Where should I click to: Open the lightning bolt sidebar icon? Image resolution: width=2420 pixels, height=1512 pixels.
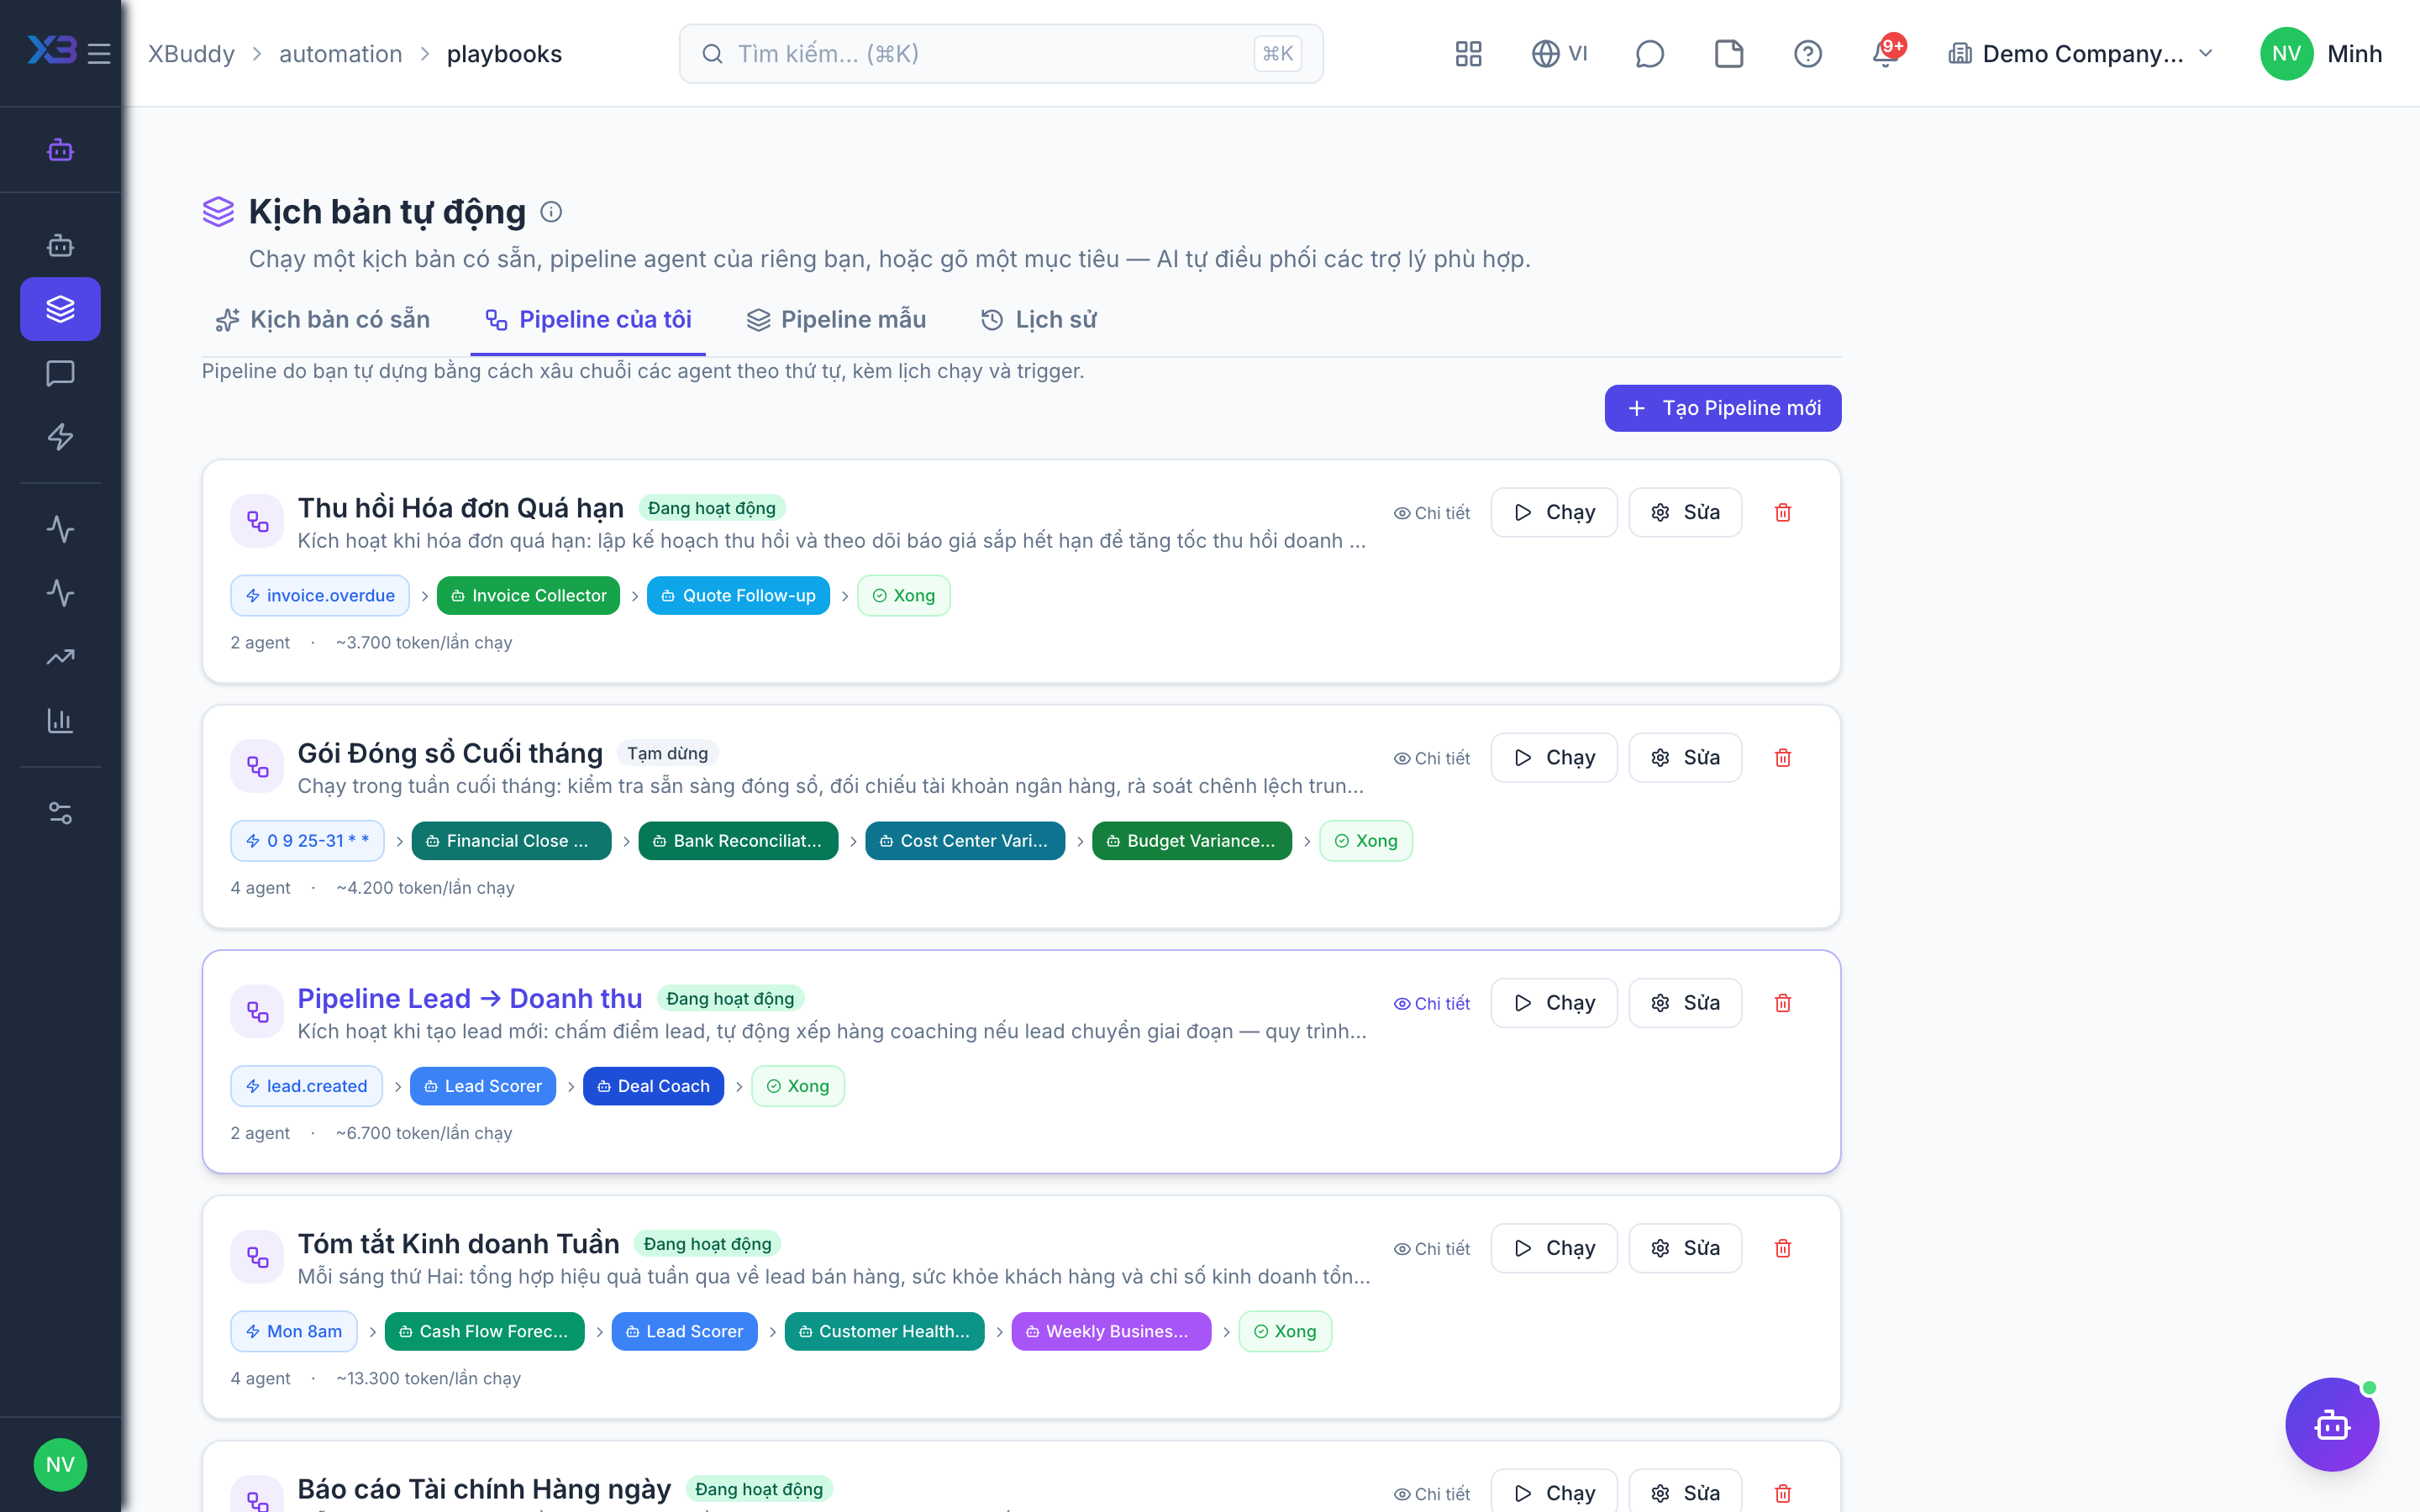pos(60,437)
